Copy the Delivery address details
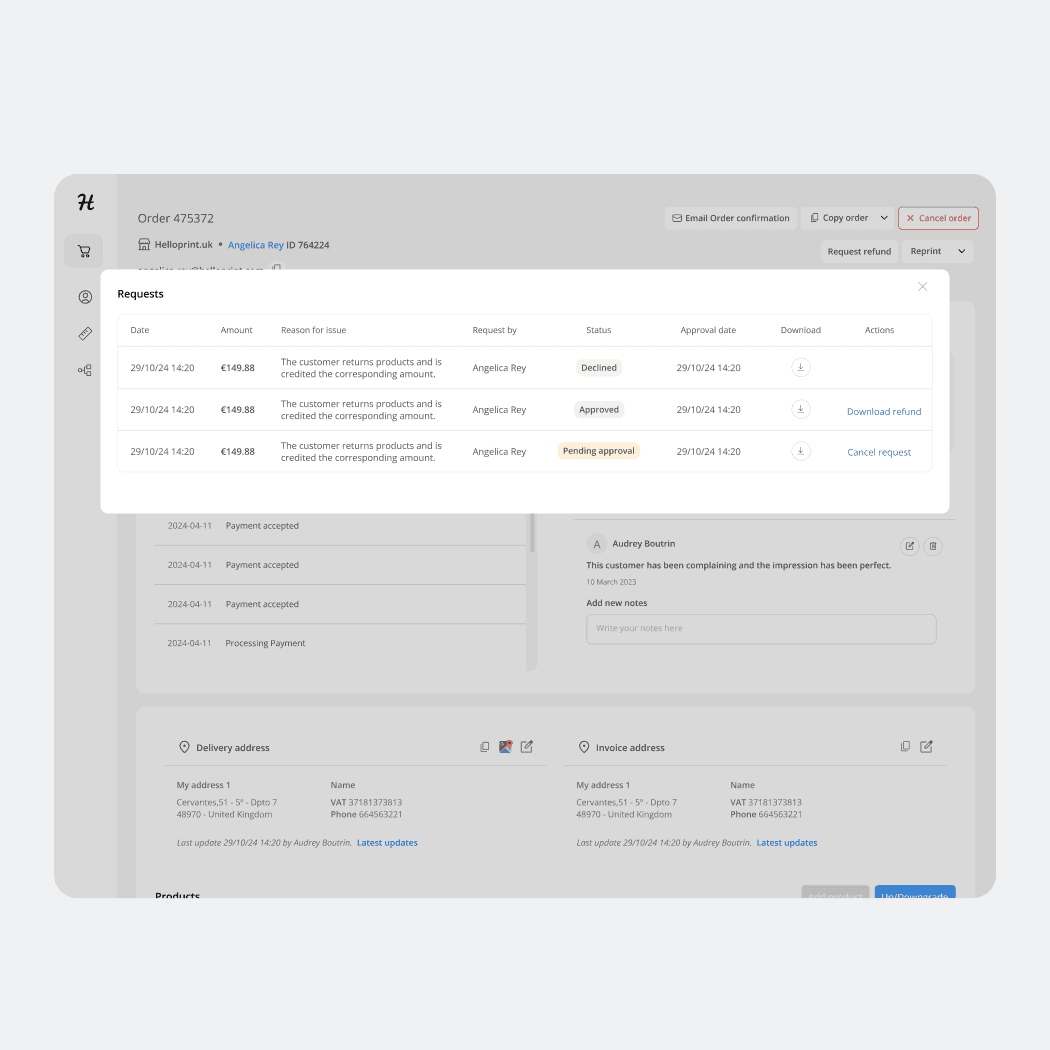1050x1050 pixels. pyautogui.click(x=484, y=746)
